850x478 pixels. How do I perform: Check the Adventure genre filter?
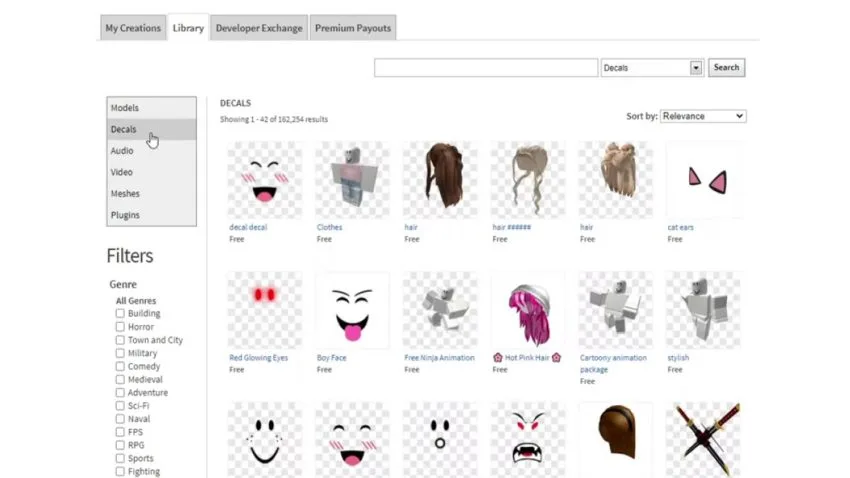pyautogui.click(x=120, y=392)
